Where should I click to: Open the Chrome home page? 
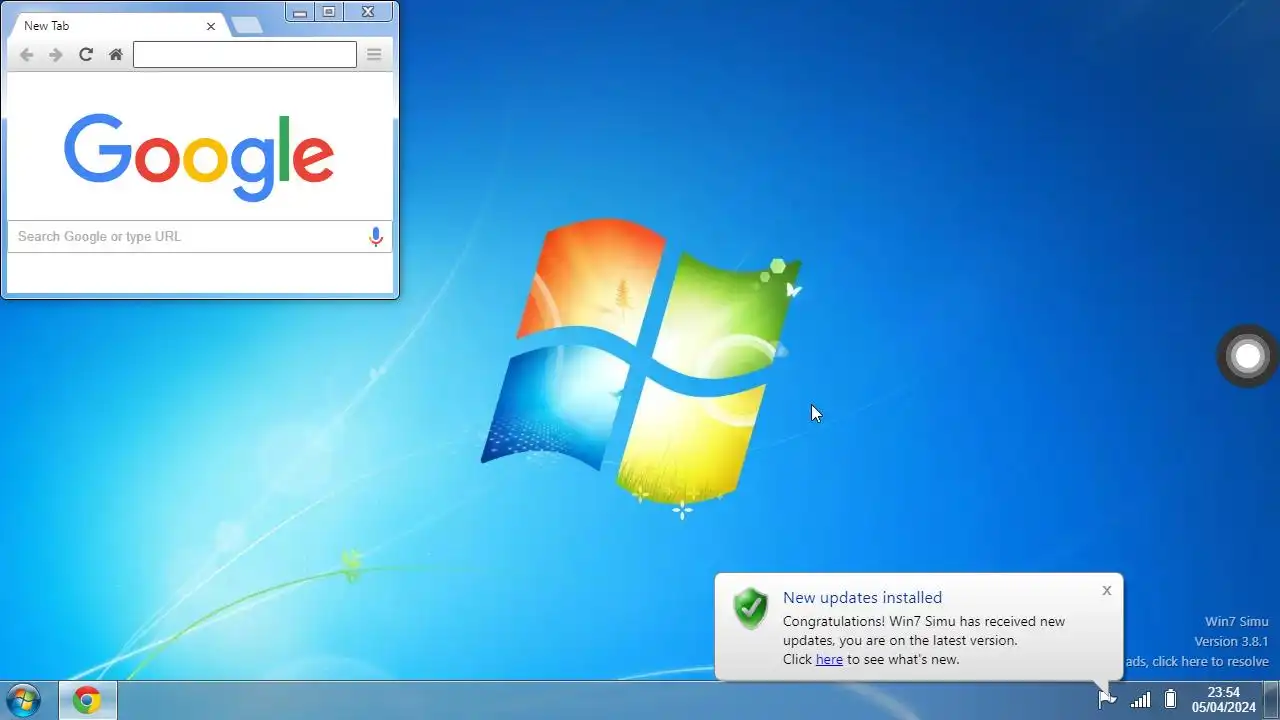click(x=116, y=55)
